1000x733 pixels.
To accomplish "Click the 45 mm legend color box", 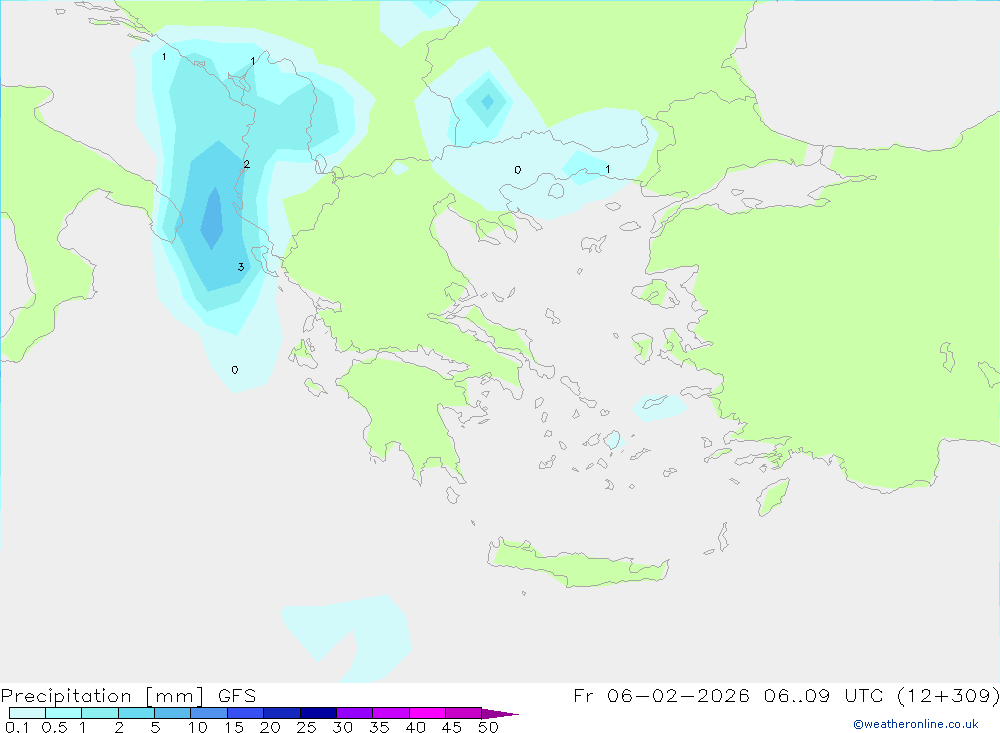I will [x=464, y=713].
